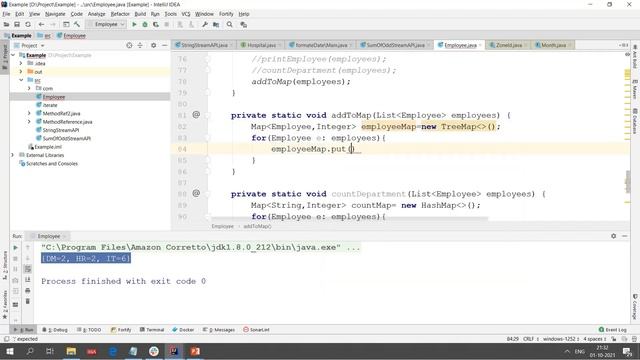Open the VCS menu
Screen dimensions: 640x360
[186, 14]
